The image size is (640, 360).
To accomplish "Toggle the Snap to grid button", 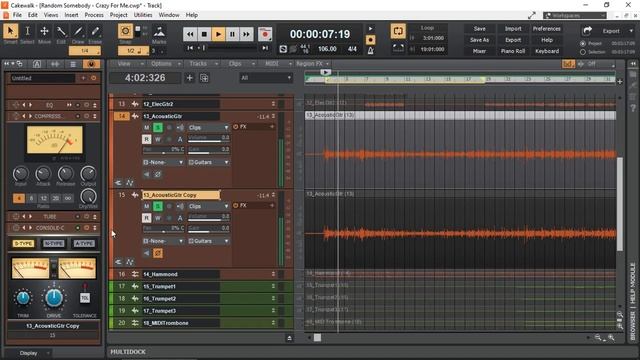I will tap(125, 31).
